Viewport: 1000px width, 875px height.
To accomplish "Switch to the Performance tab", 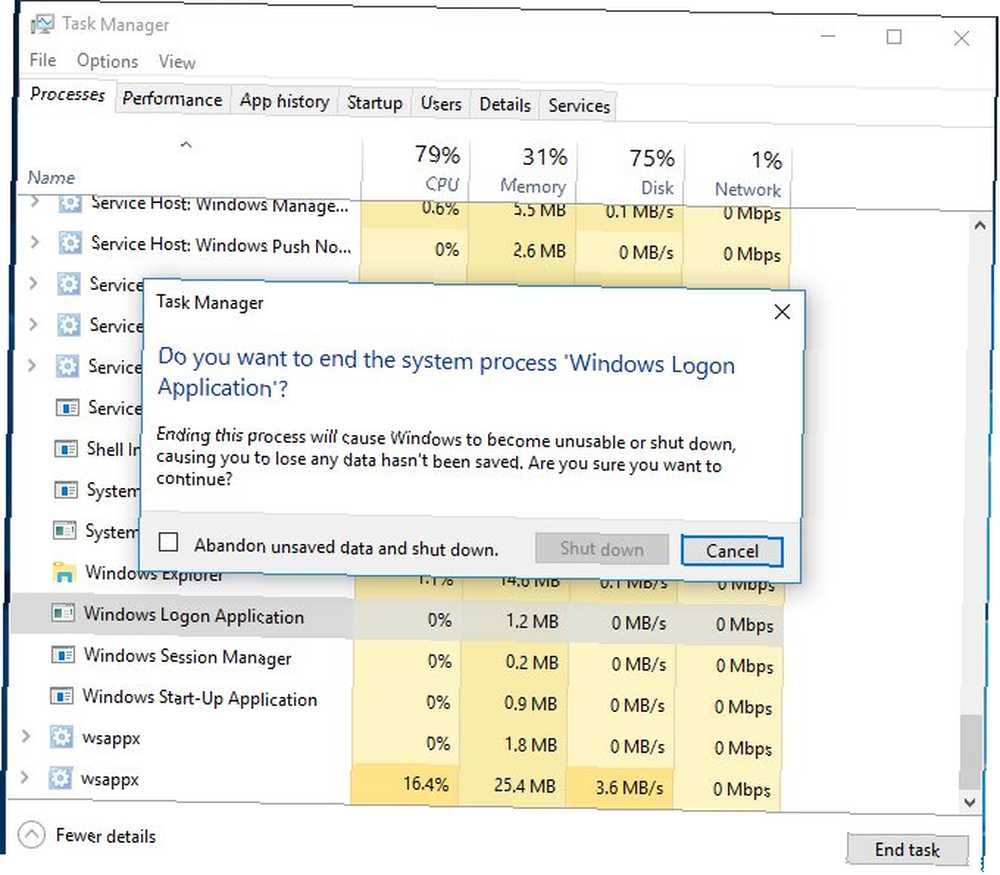I will [x=172, y=99].
